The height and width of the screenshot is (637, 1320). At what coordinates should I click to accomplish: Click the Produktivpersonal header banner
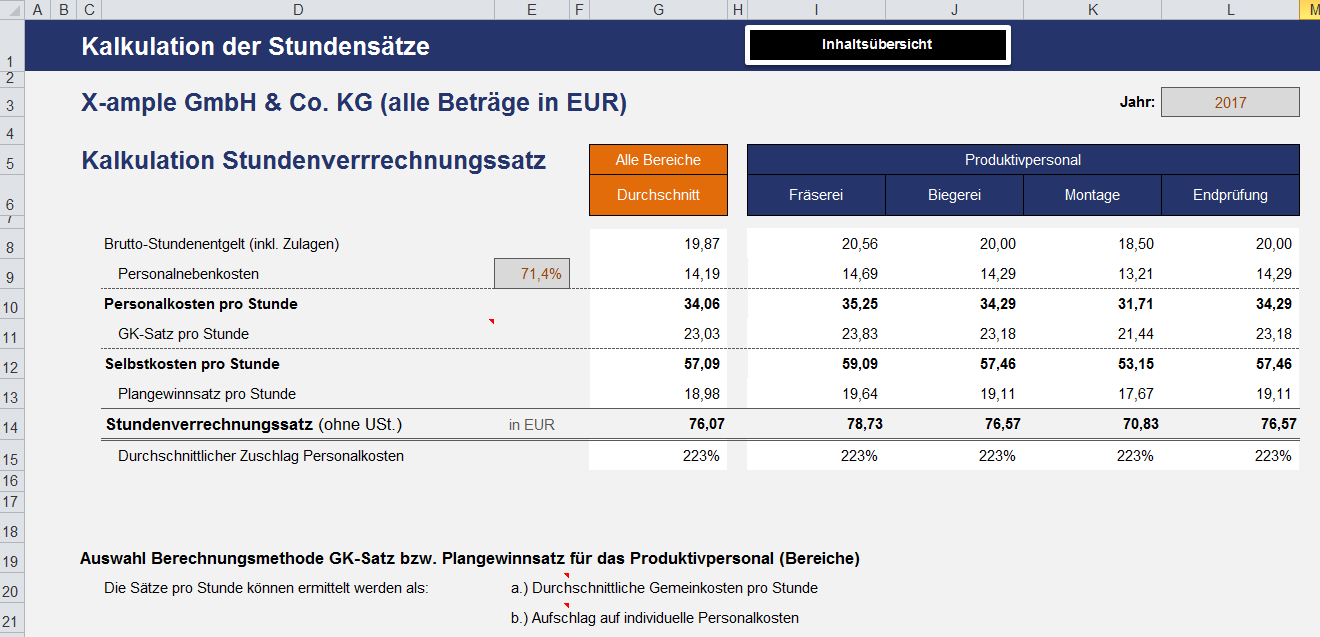coord(1023,158)
